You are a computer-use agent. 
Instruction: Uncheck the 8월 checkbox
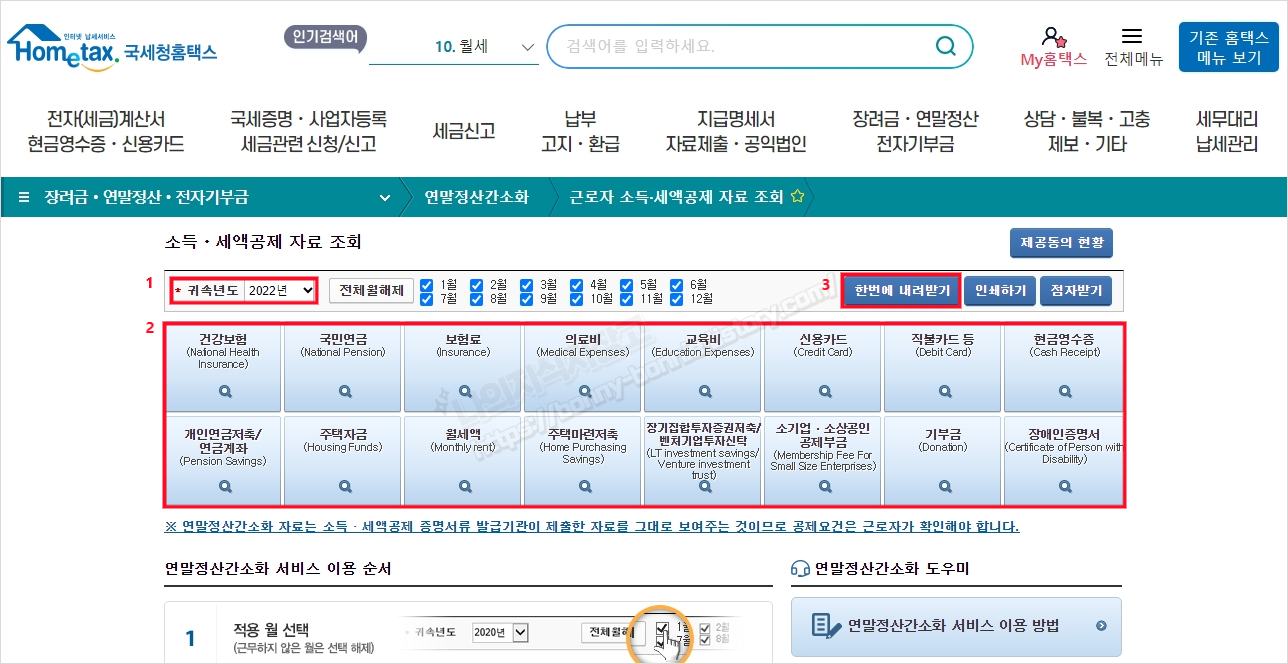pyautogui.click(x=477, y=298)
